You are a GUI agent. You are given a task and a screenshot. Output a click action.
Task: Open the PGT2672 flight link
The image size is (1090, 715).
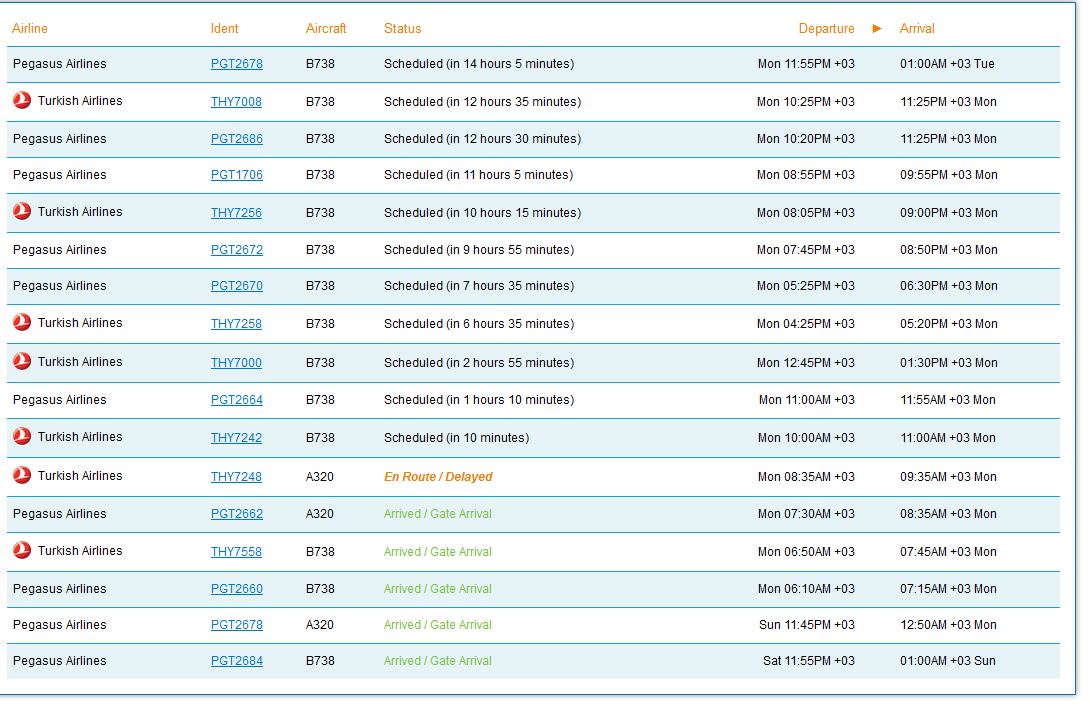point(237,250)
